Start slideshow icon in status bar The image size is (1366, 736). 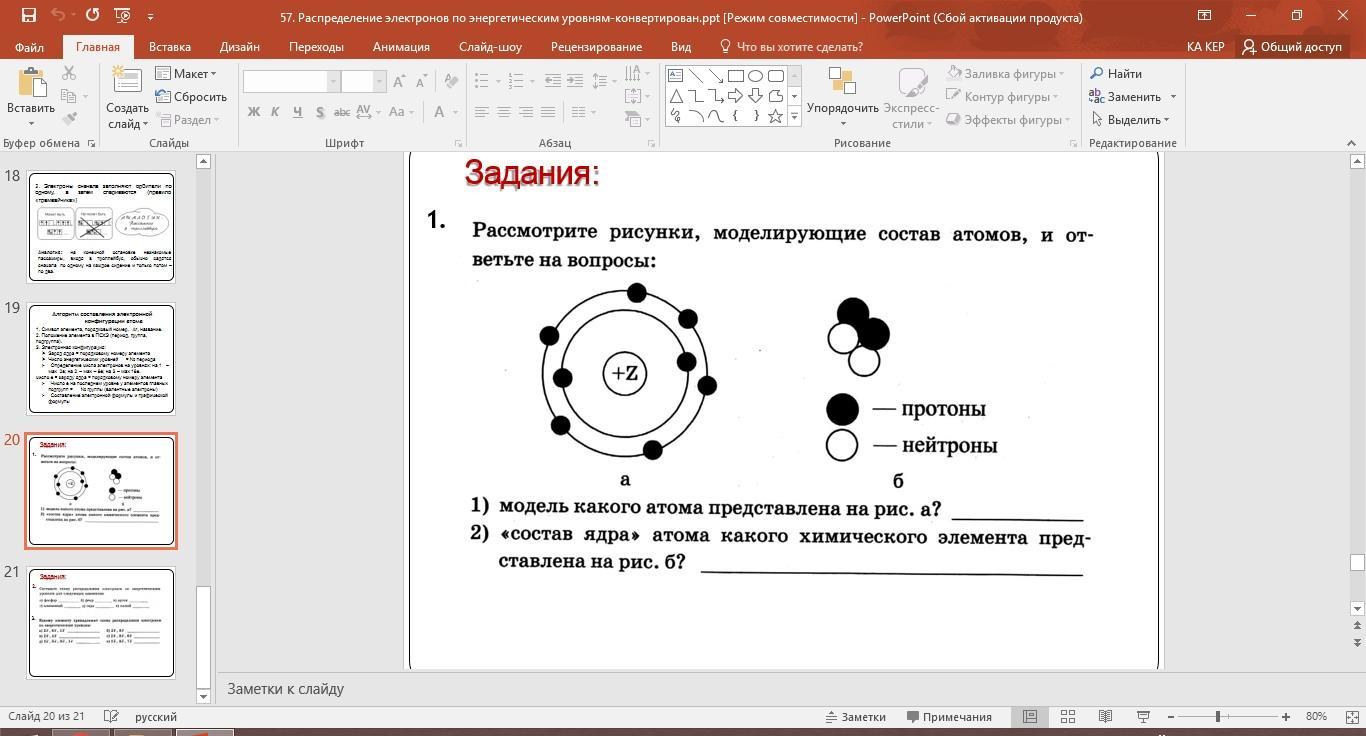pos(1143,716)
